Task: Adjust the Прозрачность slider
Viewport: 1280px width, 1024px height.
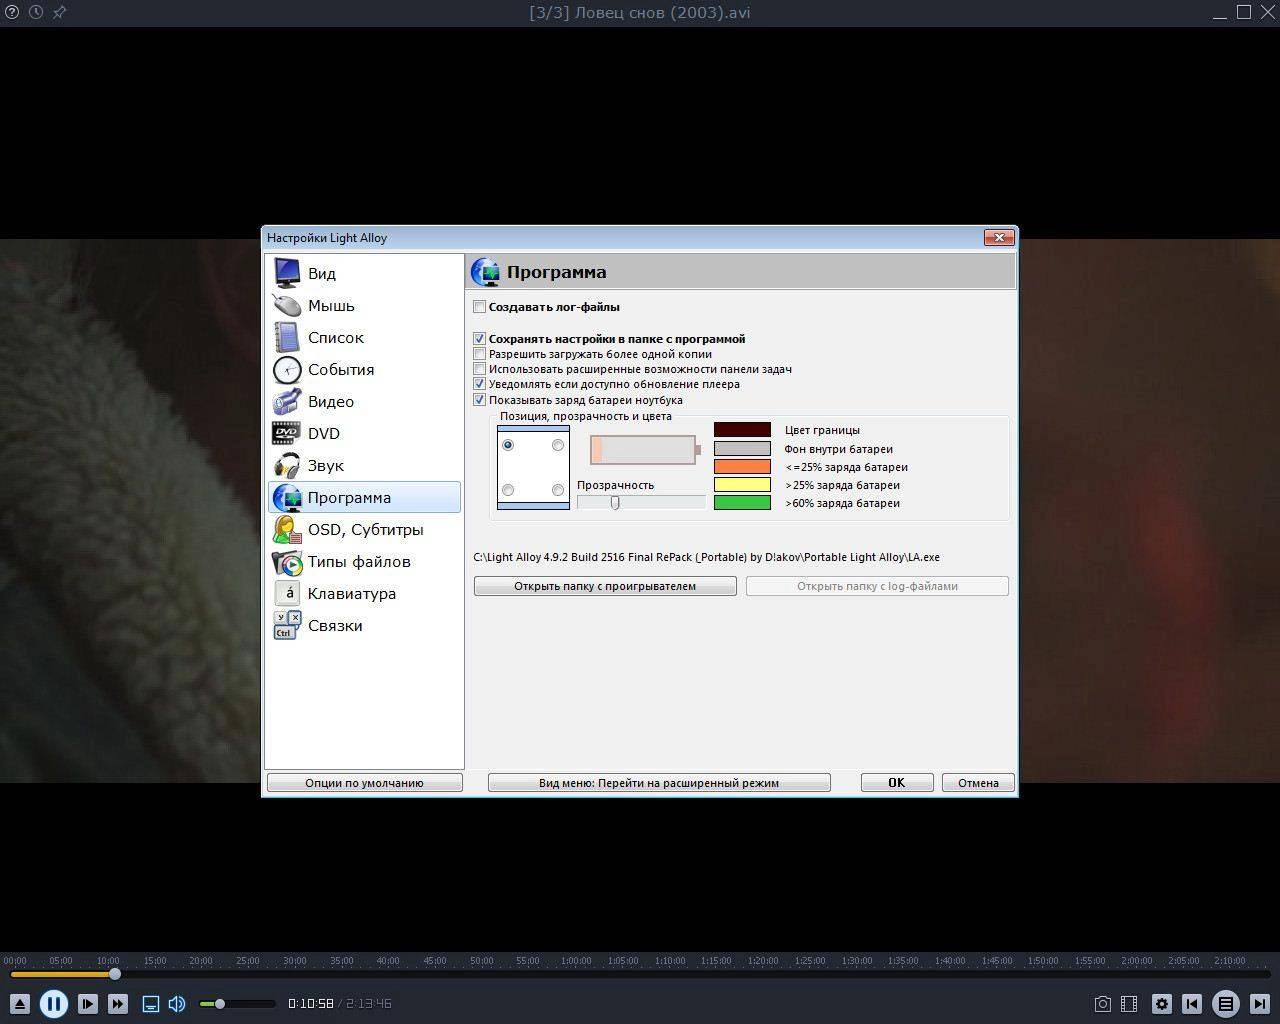Action: click(x=641, y=502)
